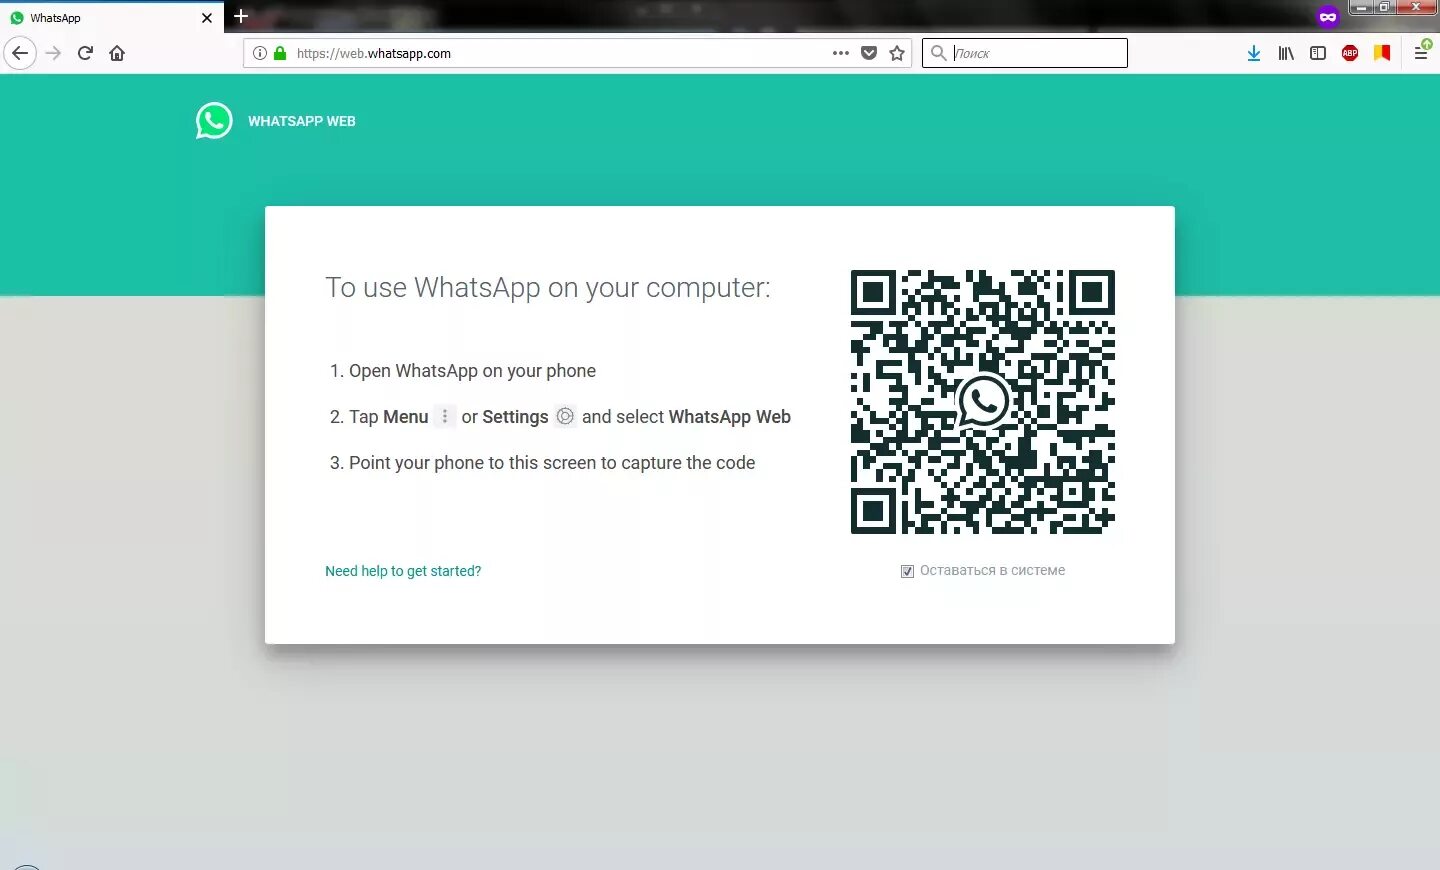Image resolution: width=1440 pixels, height=870 pixels.
Task: Open the library bookshelf icon
Action: point(1286,53)
